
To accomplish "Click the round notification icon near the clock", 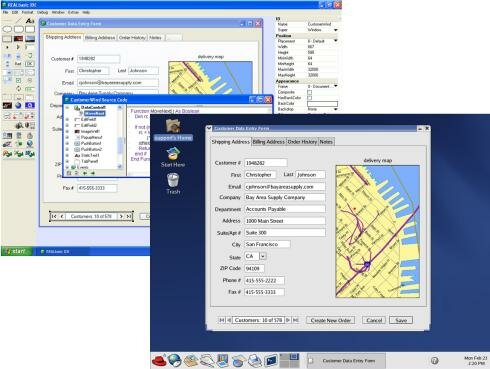I will pos(434,361).
